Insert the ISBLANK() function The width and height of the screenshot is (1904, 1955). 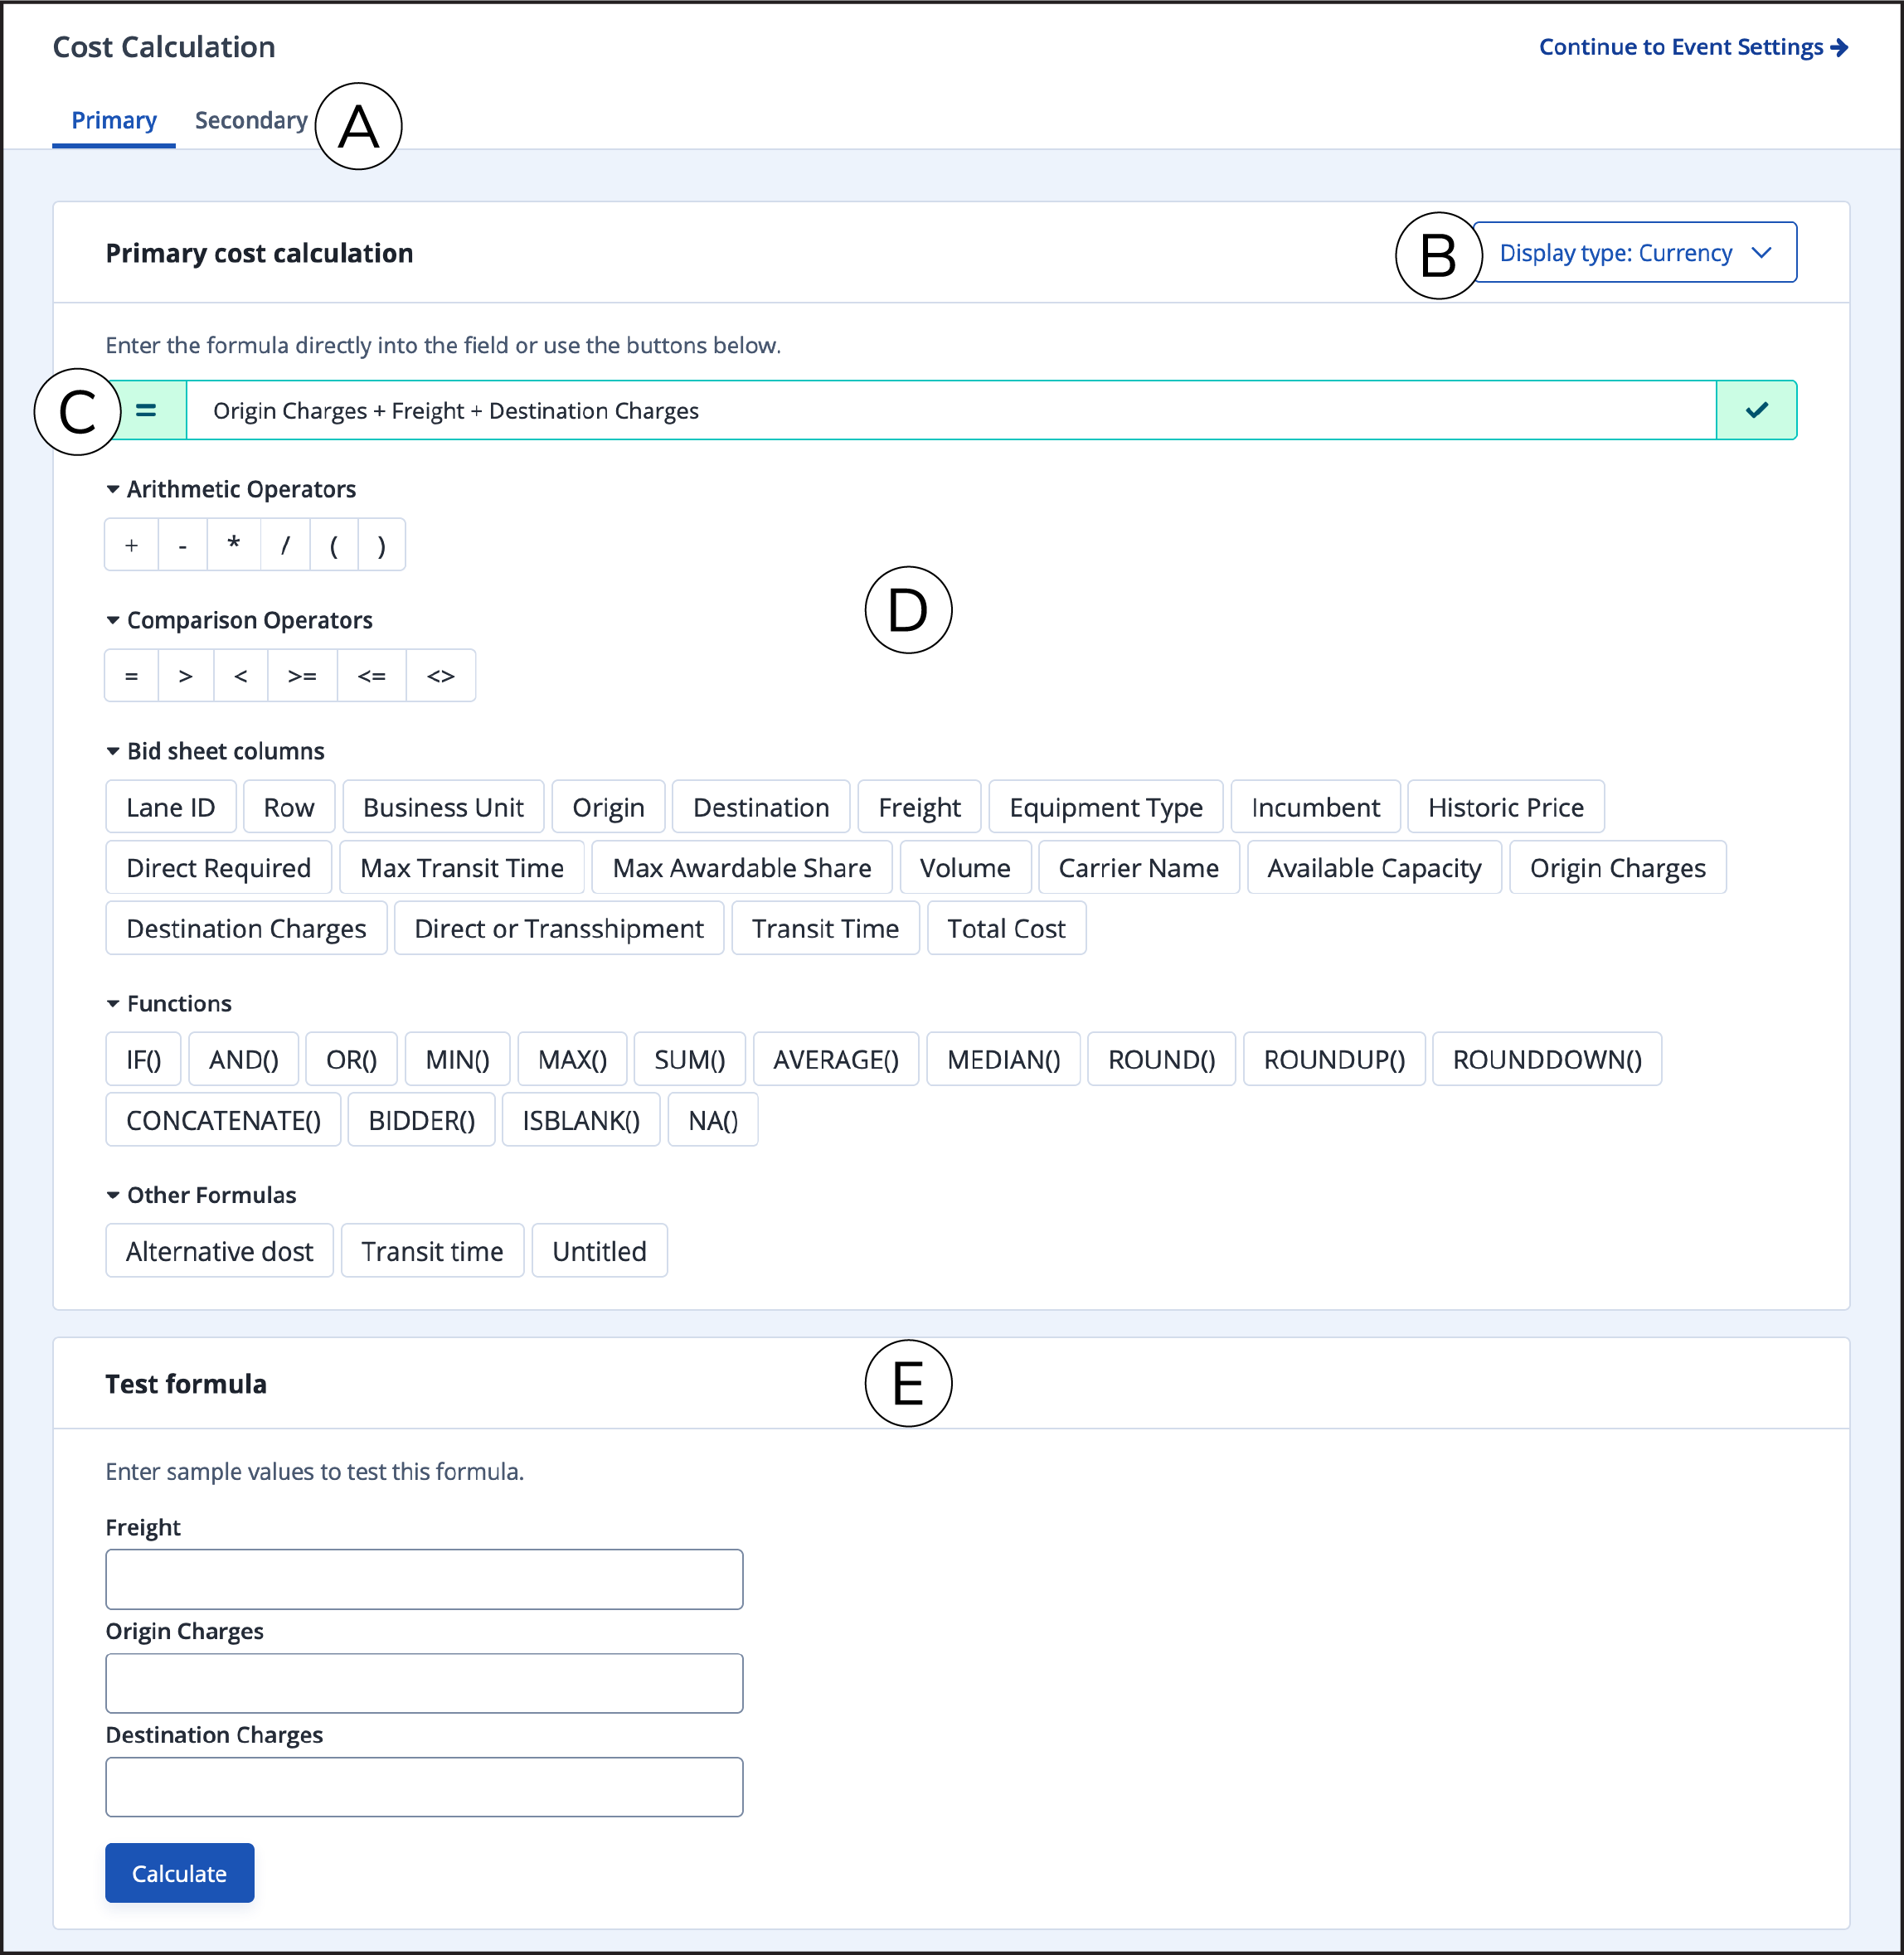[581, 1121]
